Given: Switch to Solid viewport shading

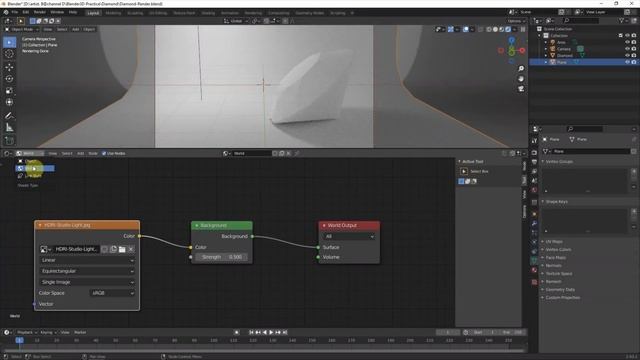Looking at the screenshot, I should tap(495, 29).
